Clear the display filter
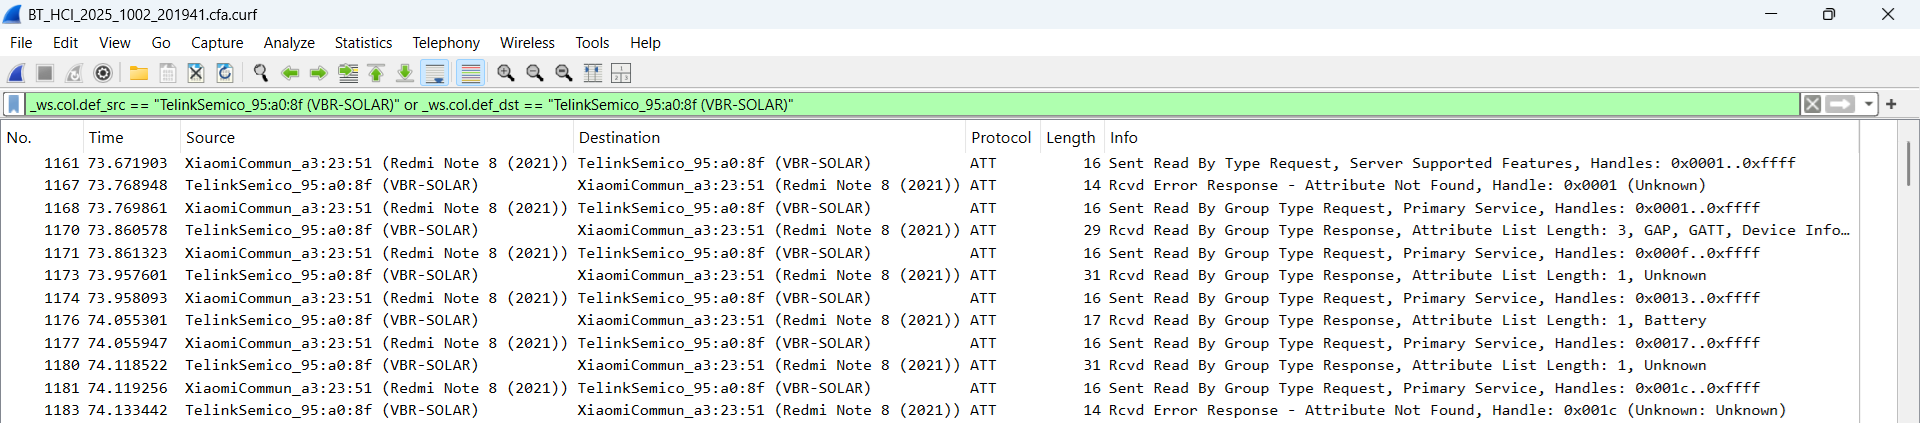The image size is (1920, 423). coord(1812,104)
